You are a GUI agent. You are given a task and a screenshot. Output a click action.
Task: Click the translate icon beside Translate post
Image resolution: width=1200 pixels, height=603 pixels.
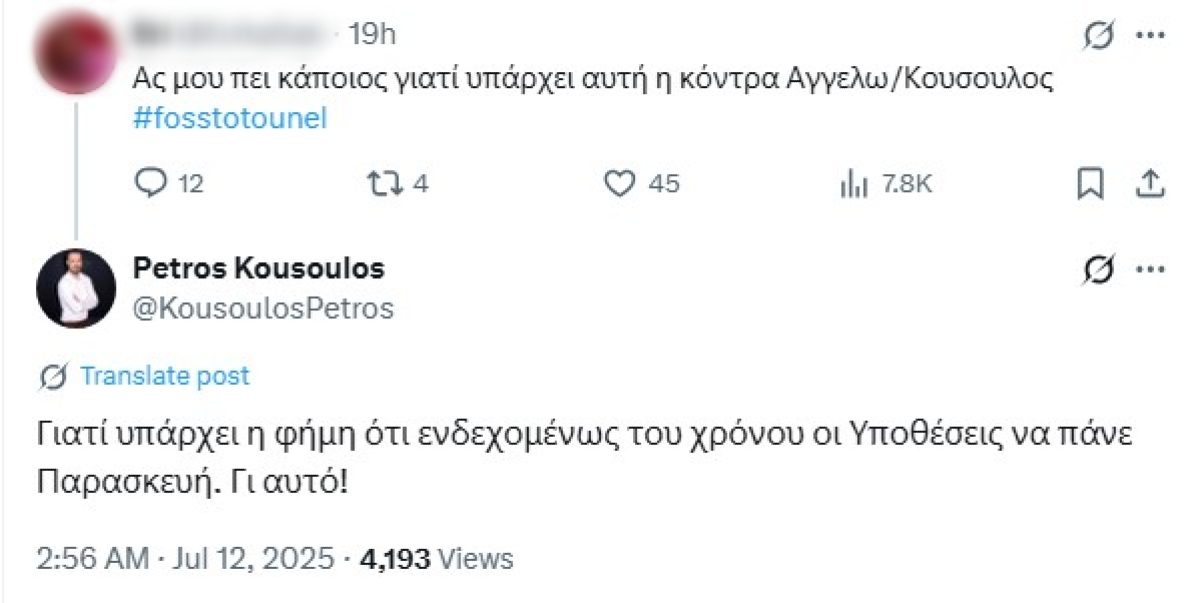pyautogui.click(x=50, y=376)
